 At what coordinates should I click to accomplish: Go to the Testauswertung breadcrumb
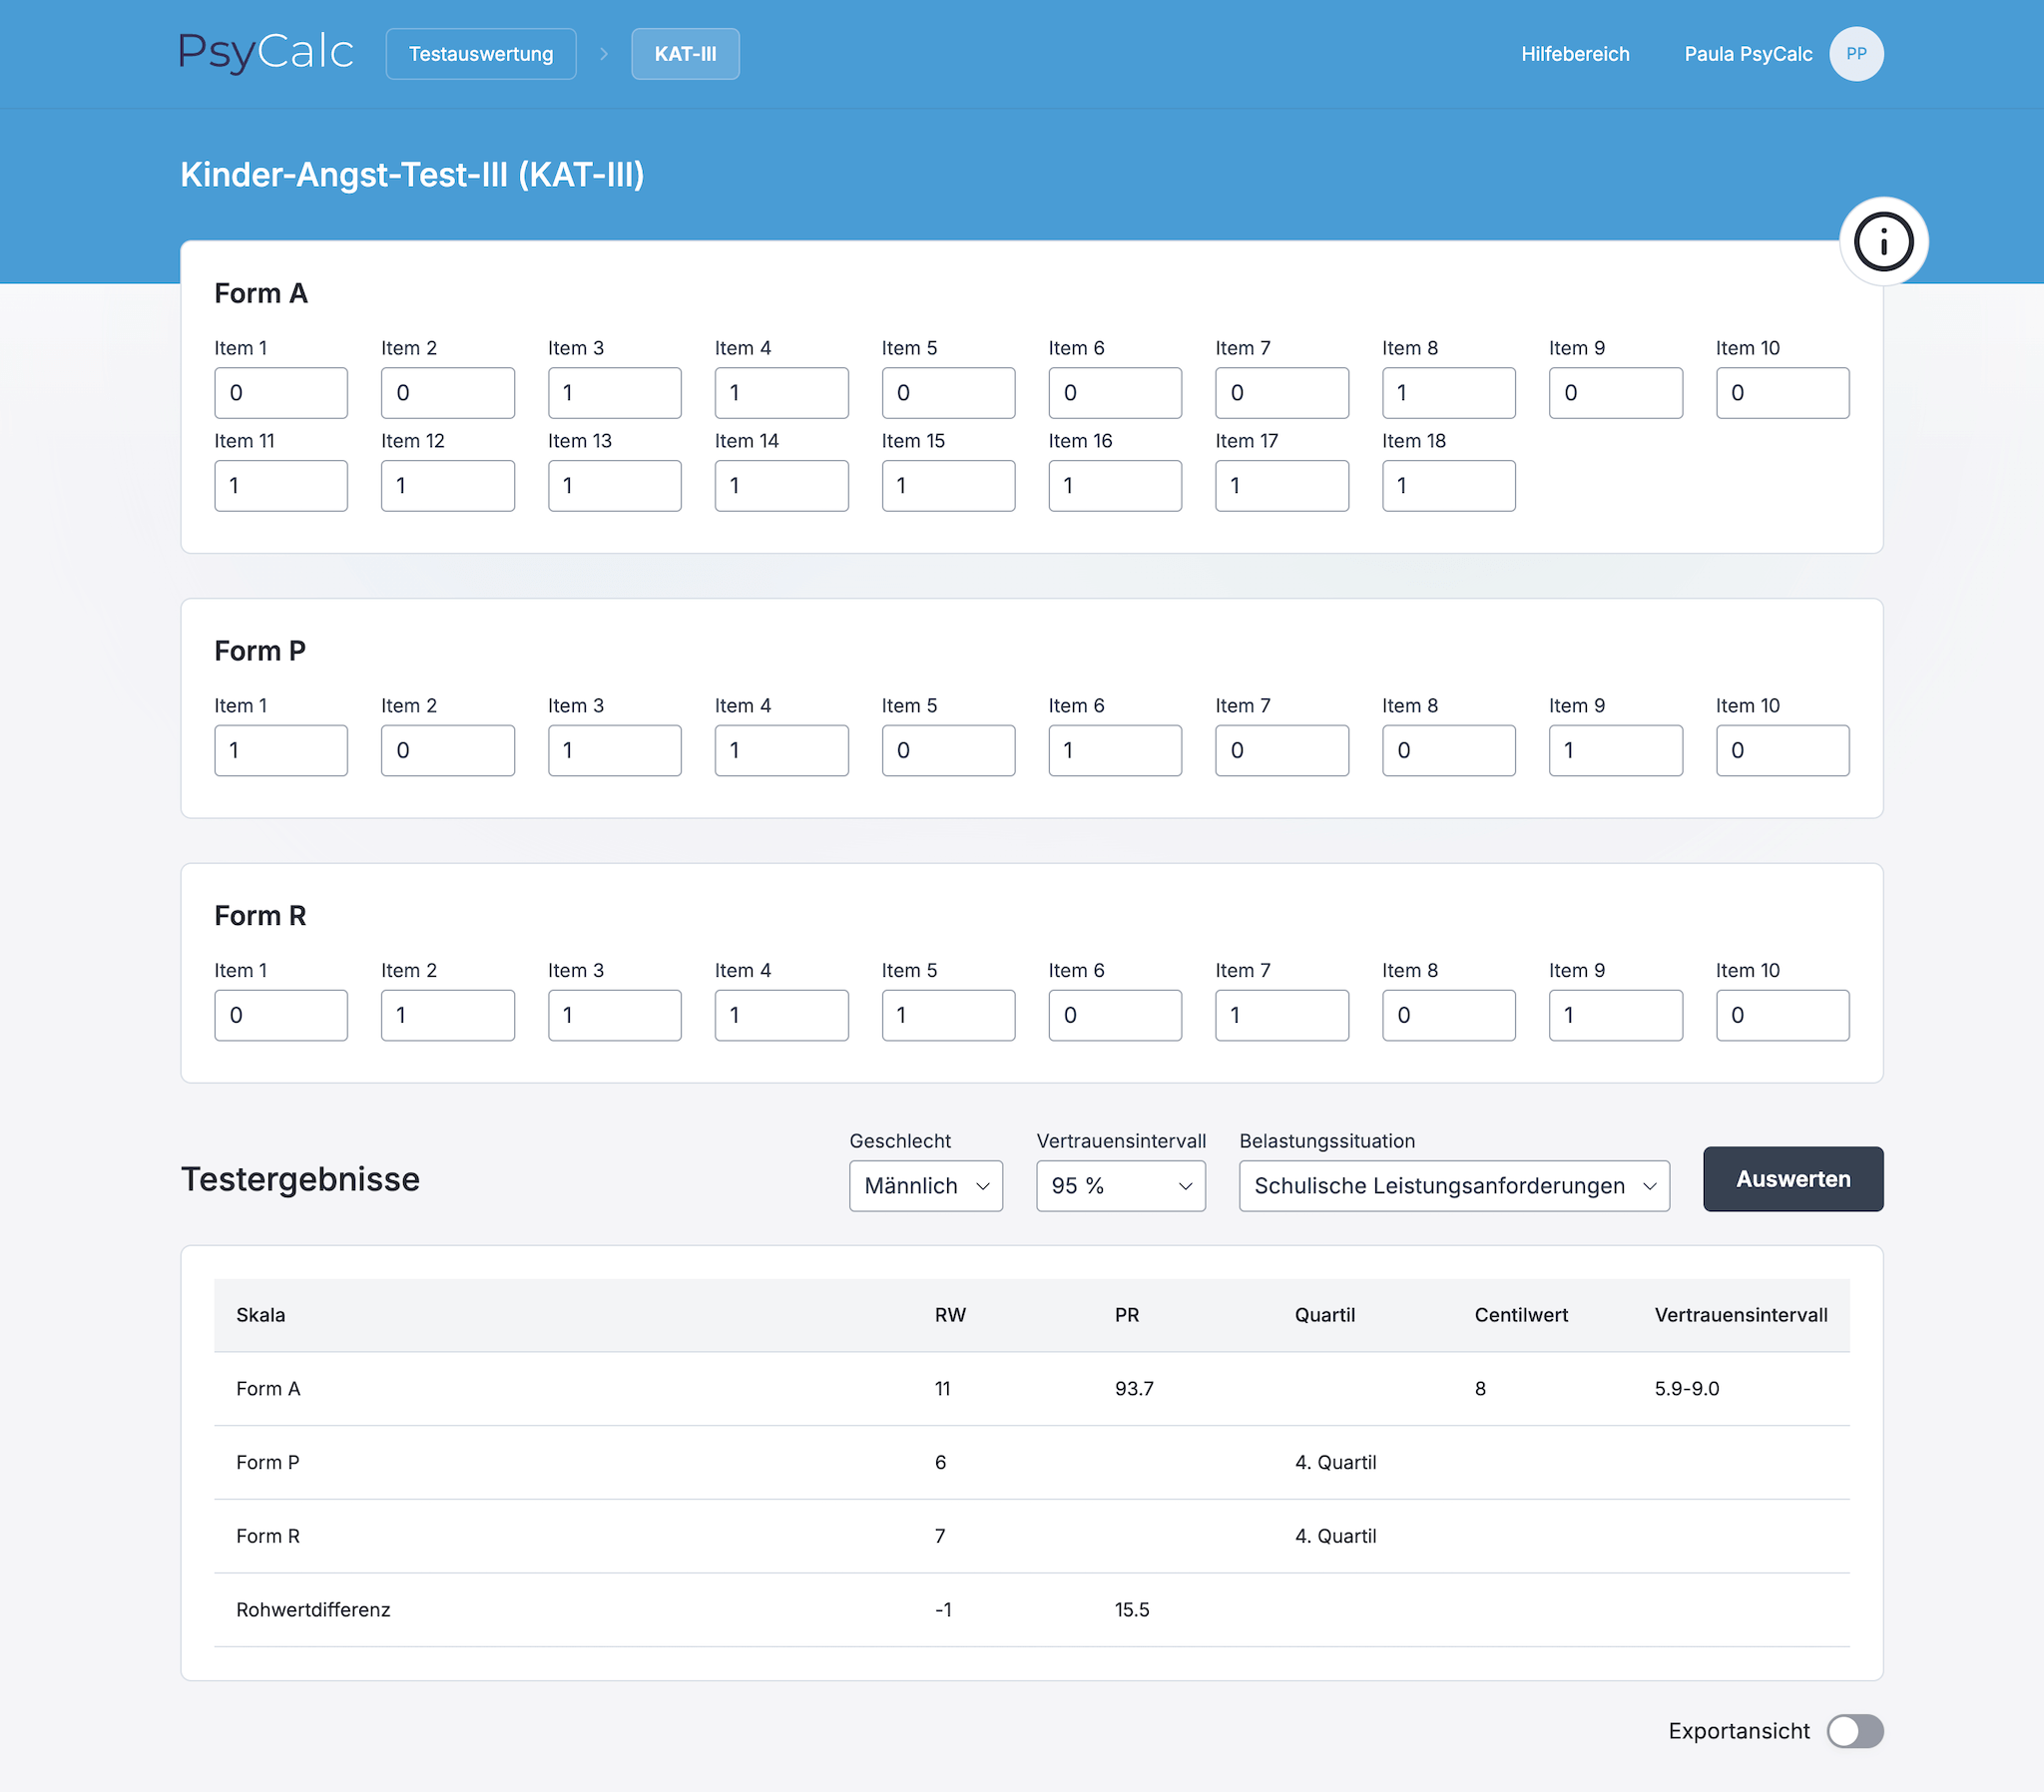(480, 54)
